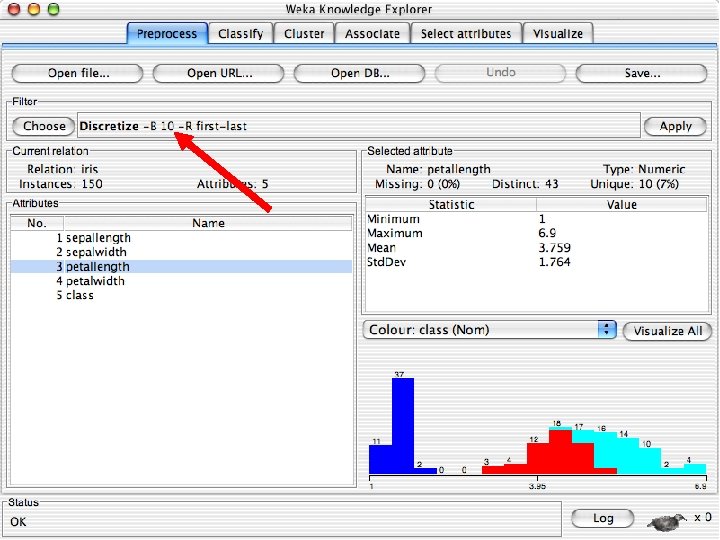The width and height of the screenshot is (720, 540).
Task: Click the Maximum value 6.9
Action: (x=547, y=233)
